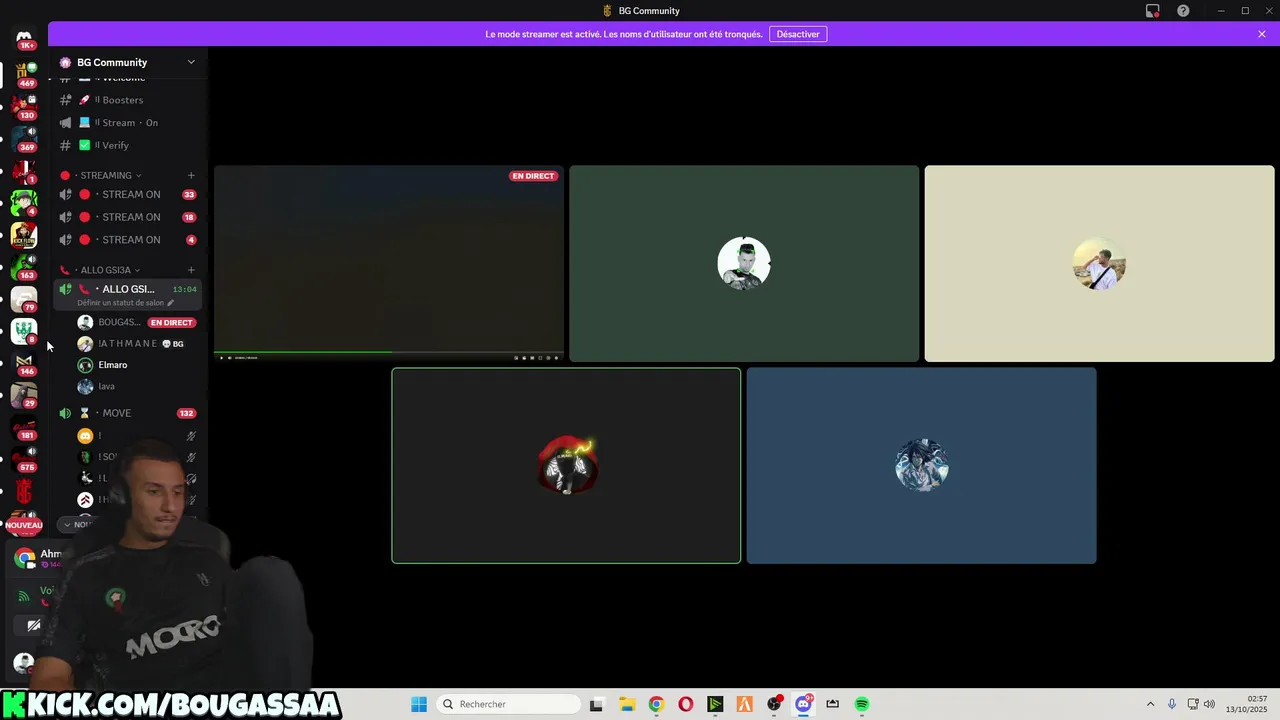Edit the voice channel status pencil
This screenshot has height=720, width=1280.
(x=170, y=303)
